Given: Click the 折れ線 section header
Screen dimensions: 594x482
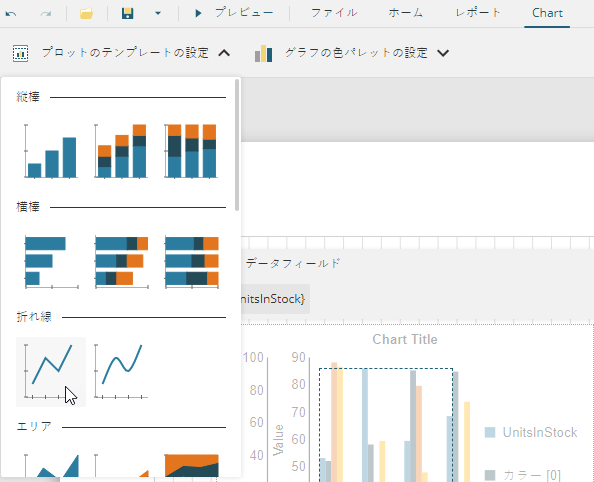Looking at the screenshot, I should pyautogui.click(x=34, y=317).
